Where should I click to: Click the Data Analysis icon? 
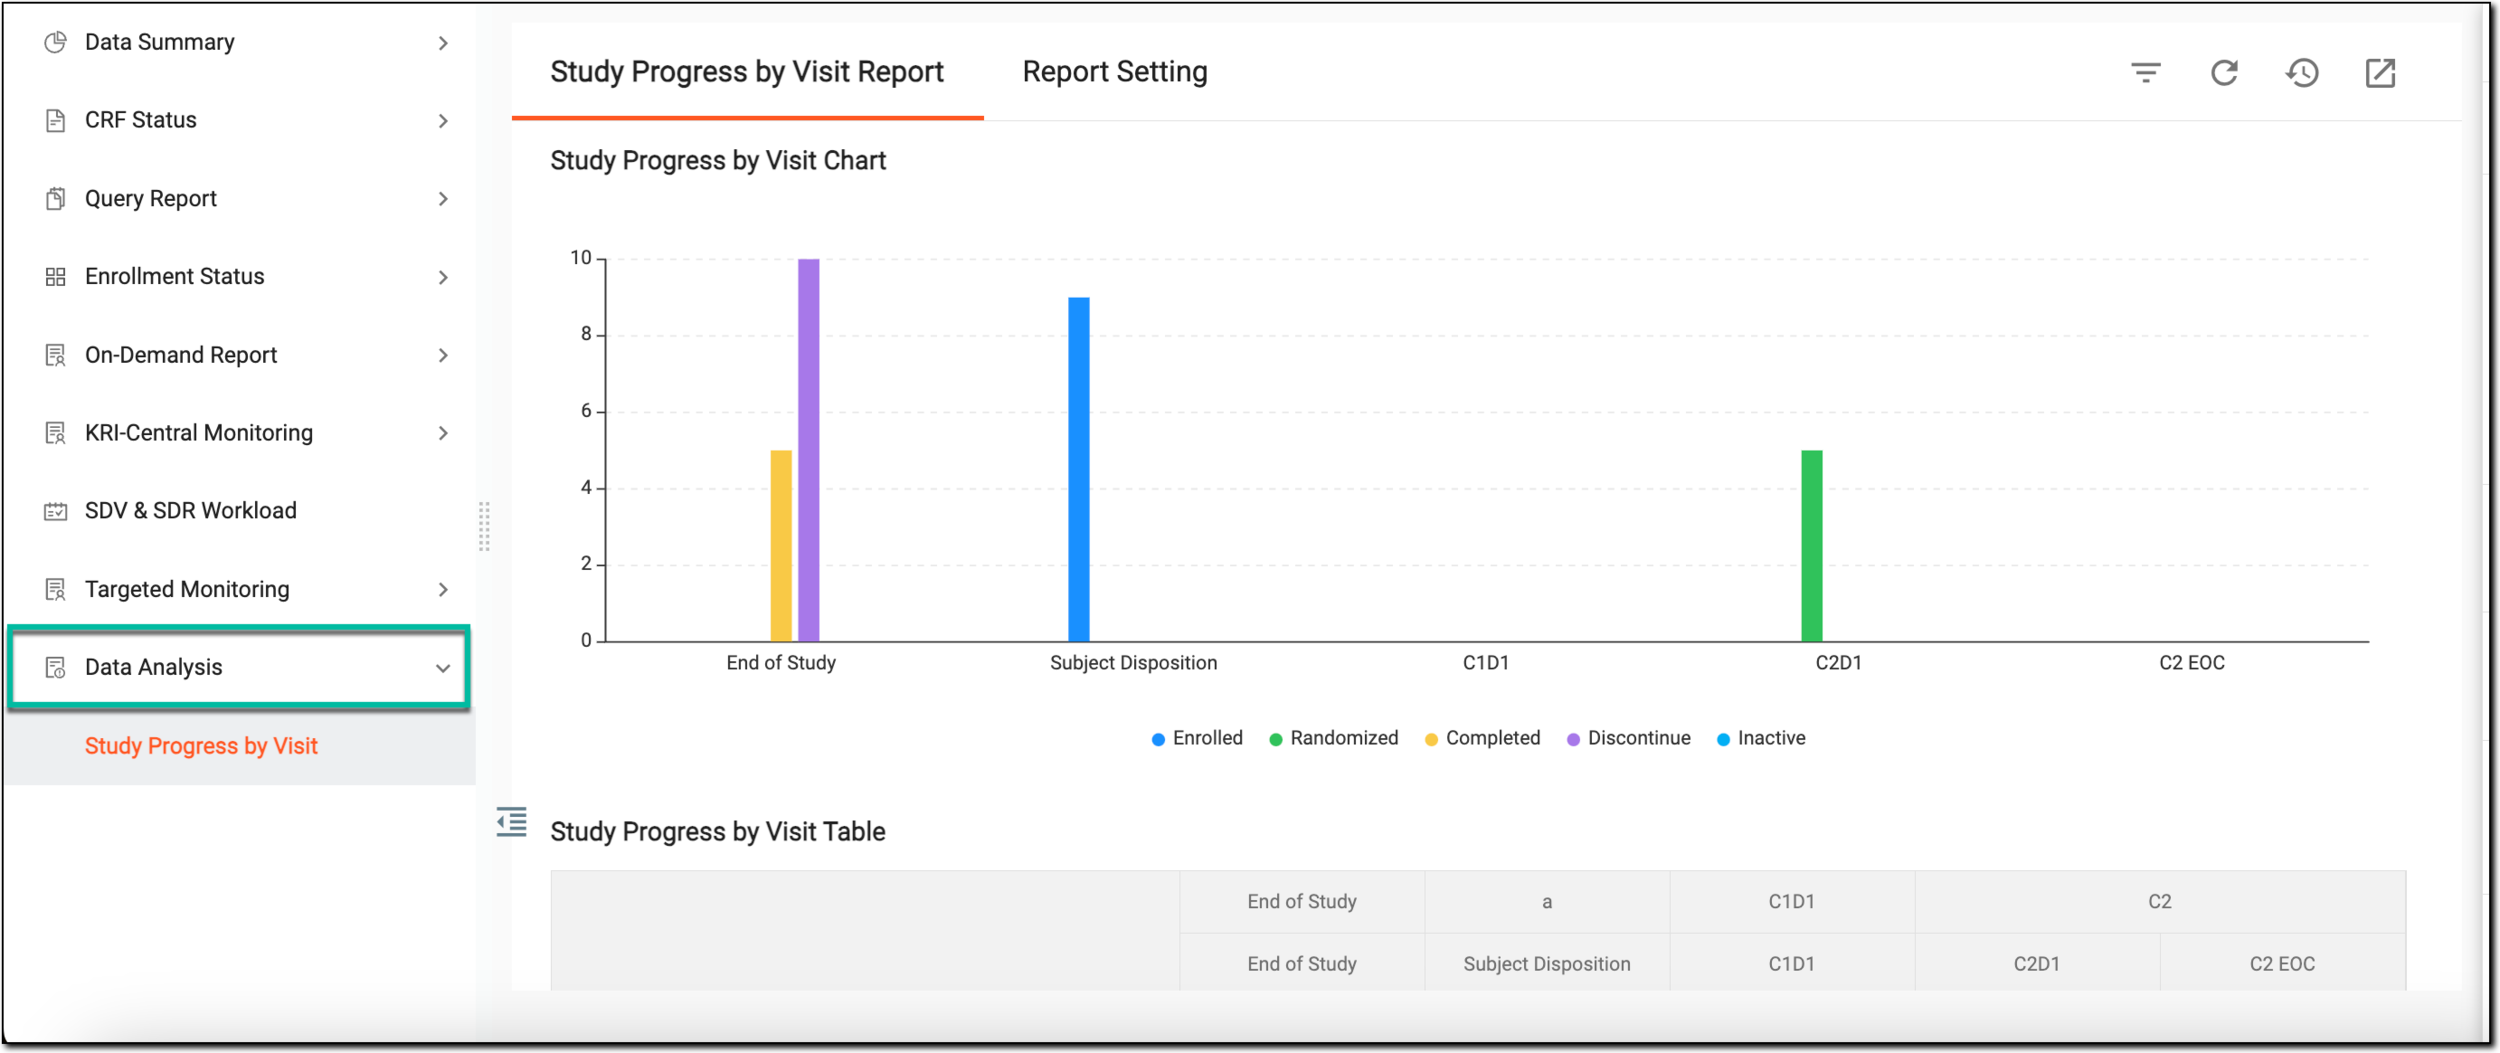point(56,667)
